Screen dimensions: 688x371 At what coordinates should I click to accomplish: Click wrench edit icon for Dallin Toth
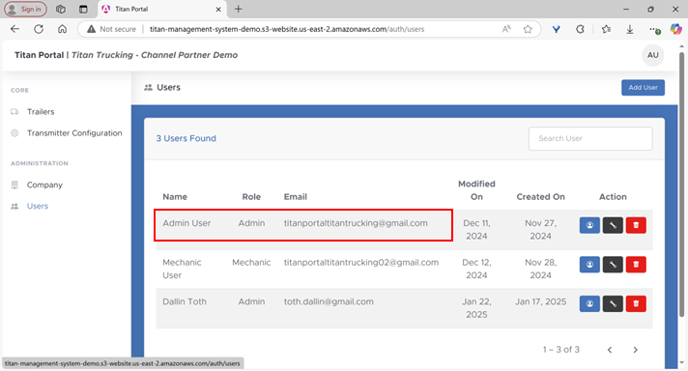pos(613,303)
